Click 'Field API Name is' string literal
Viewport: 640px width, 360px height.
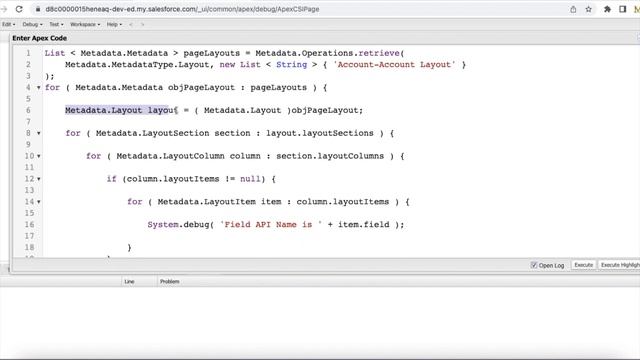tap(271, 224)
